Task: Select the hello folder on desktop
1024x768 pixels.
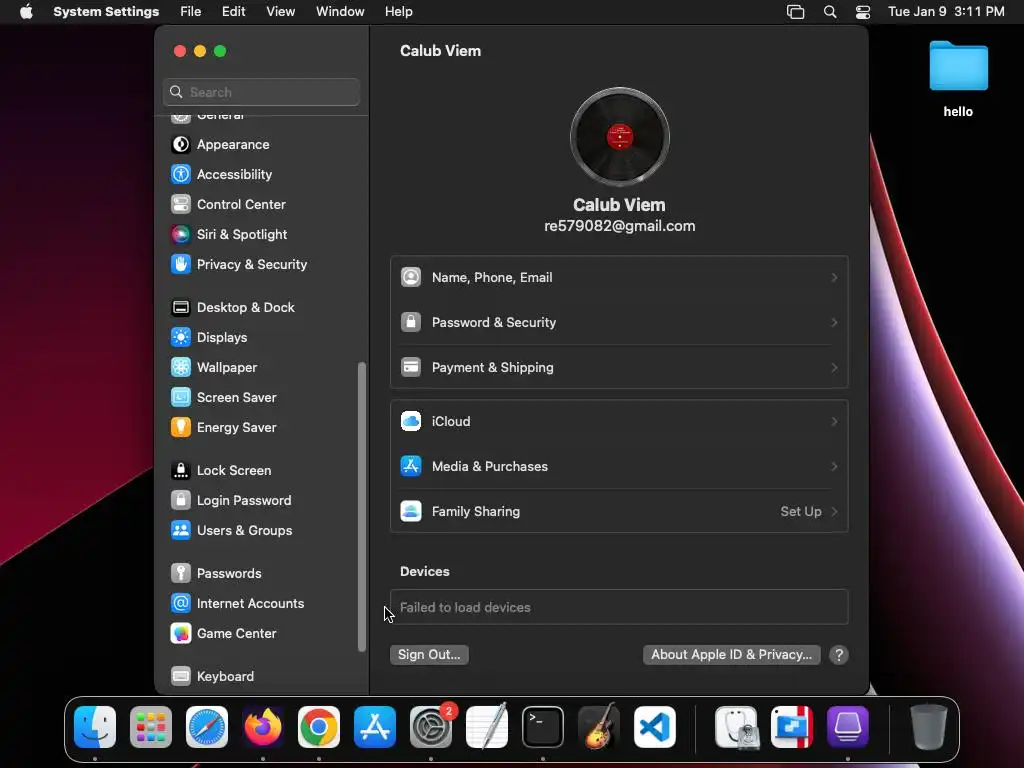Action: tap(958, 80)
